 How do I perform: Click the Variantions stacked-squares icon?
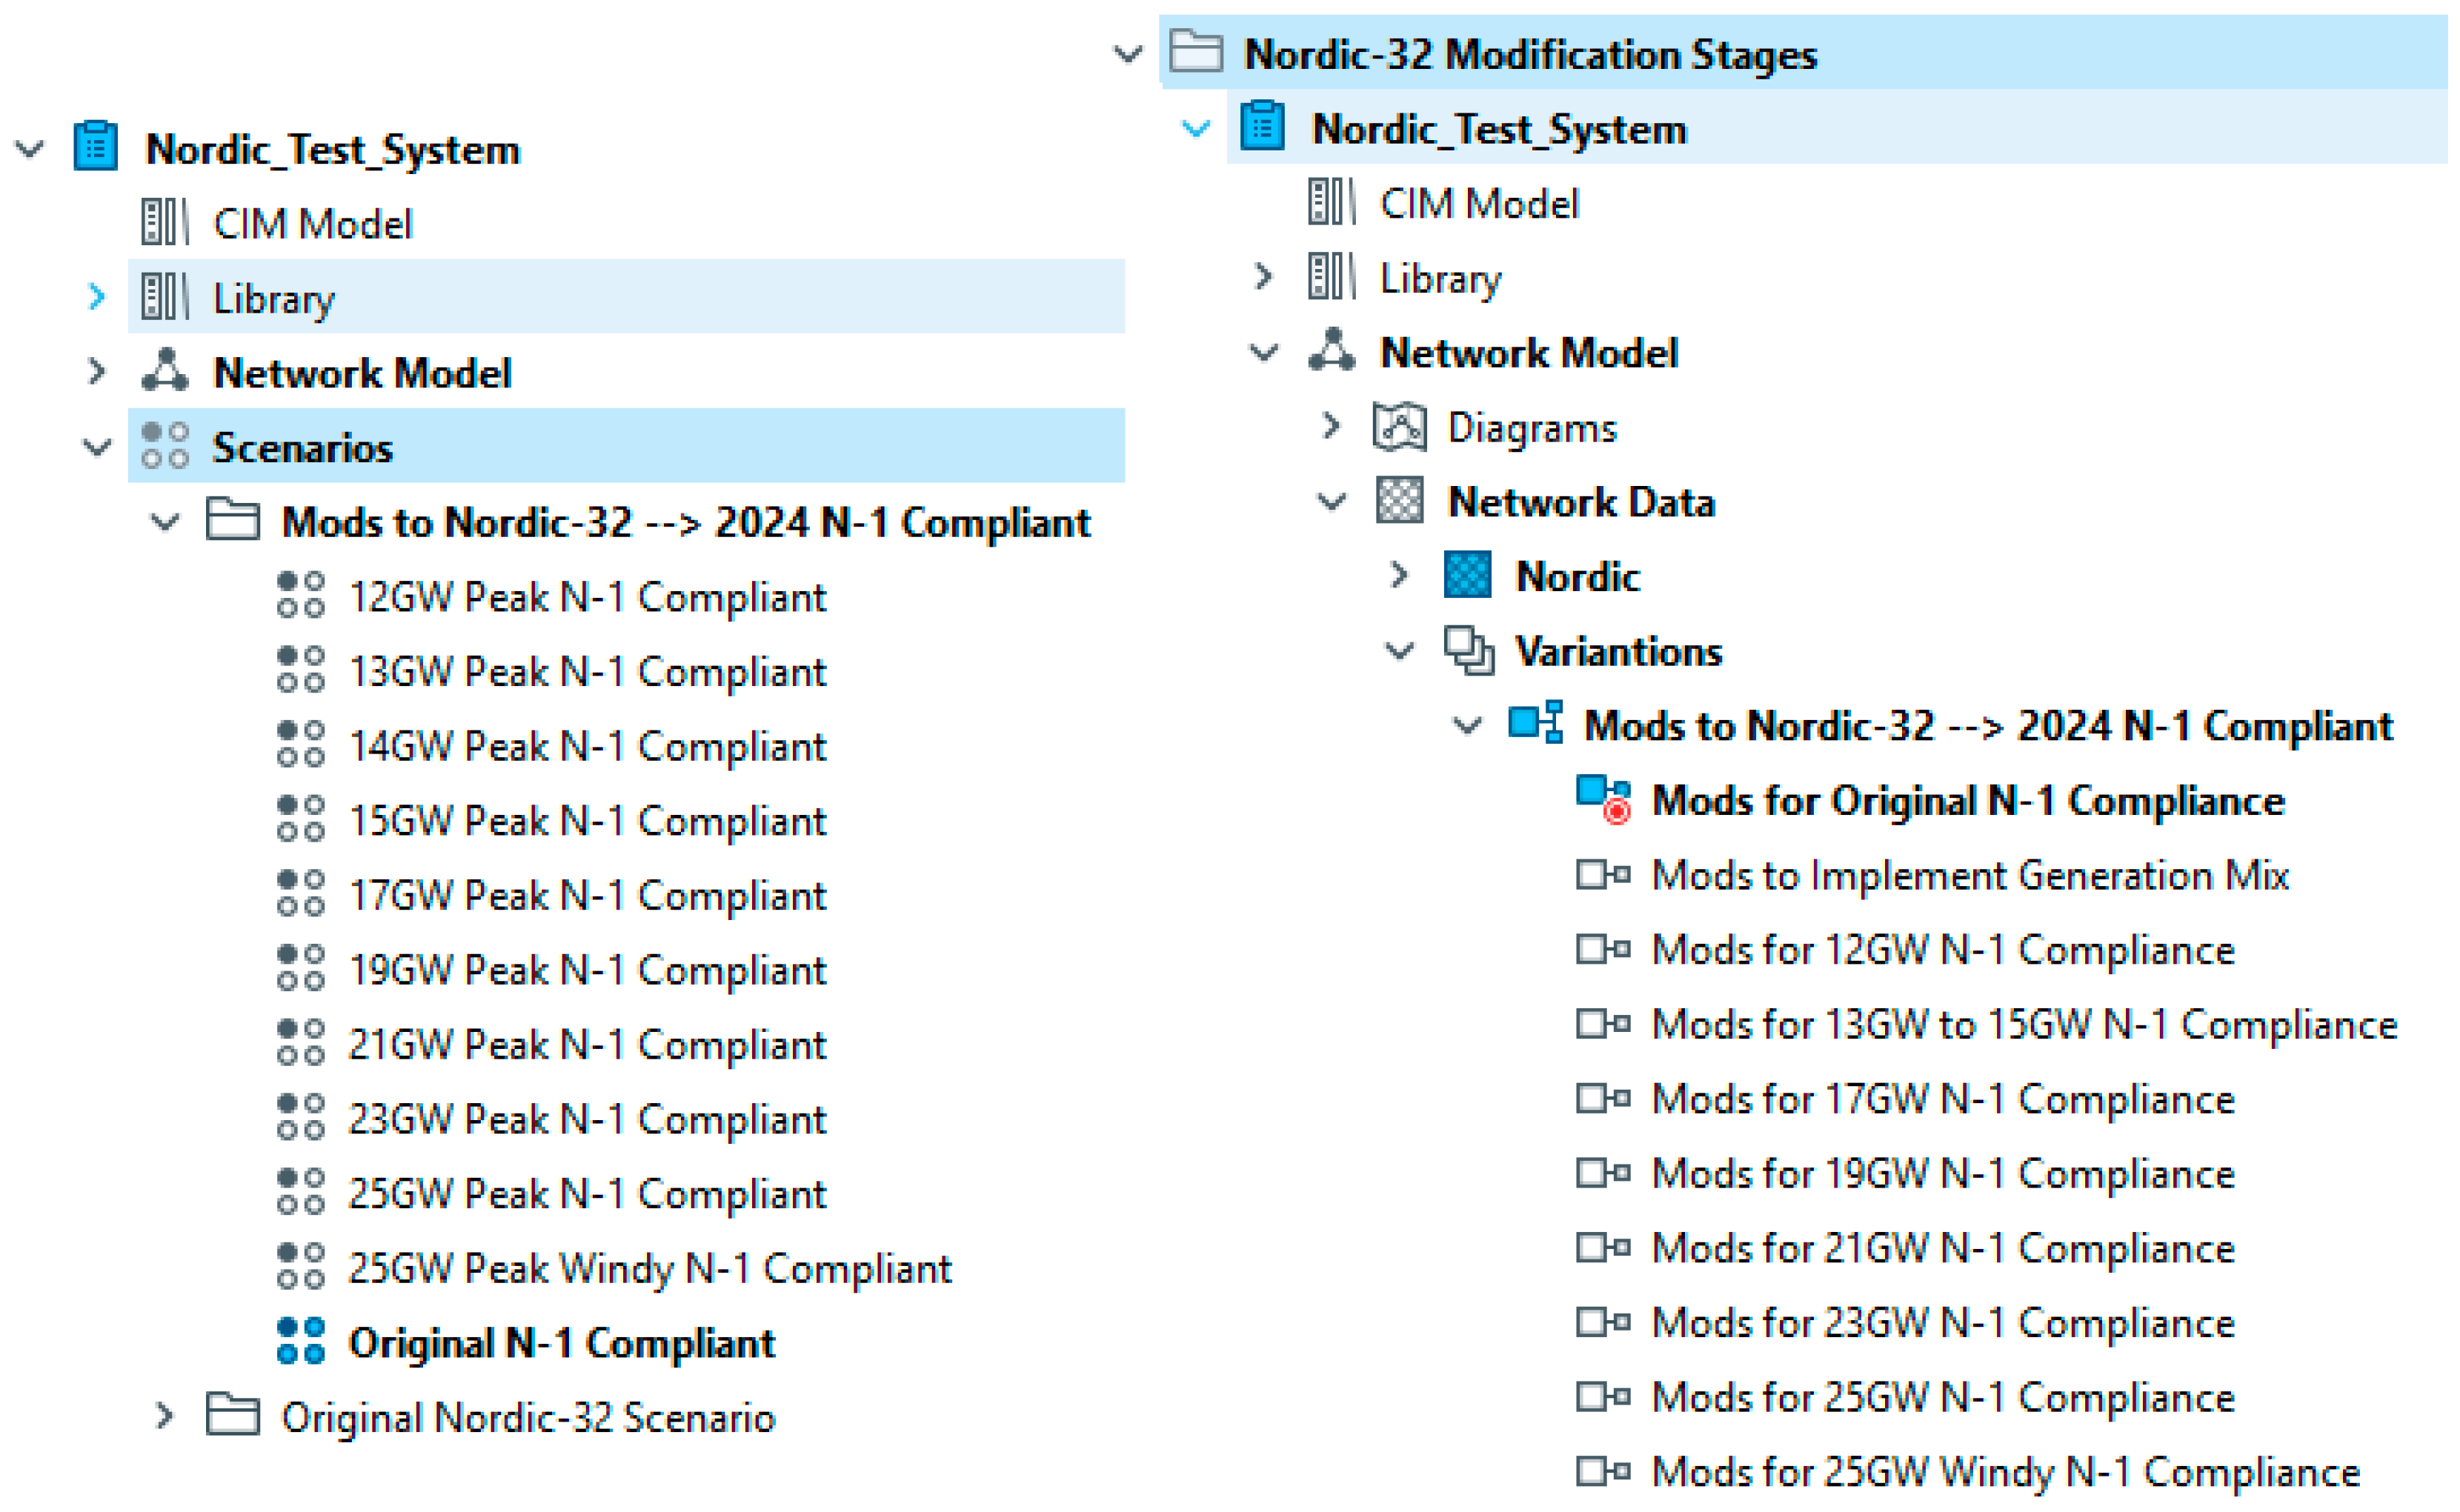click(x=1468, y=651)
